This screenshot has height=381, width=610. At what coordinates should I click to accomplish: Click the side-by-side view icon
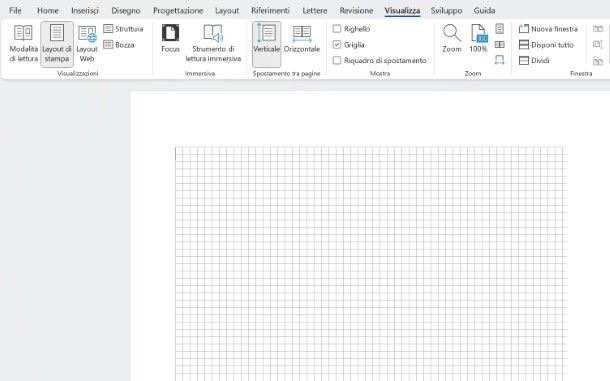point(598,29)
